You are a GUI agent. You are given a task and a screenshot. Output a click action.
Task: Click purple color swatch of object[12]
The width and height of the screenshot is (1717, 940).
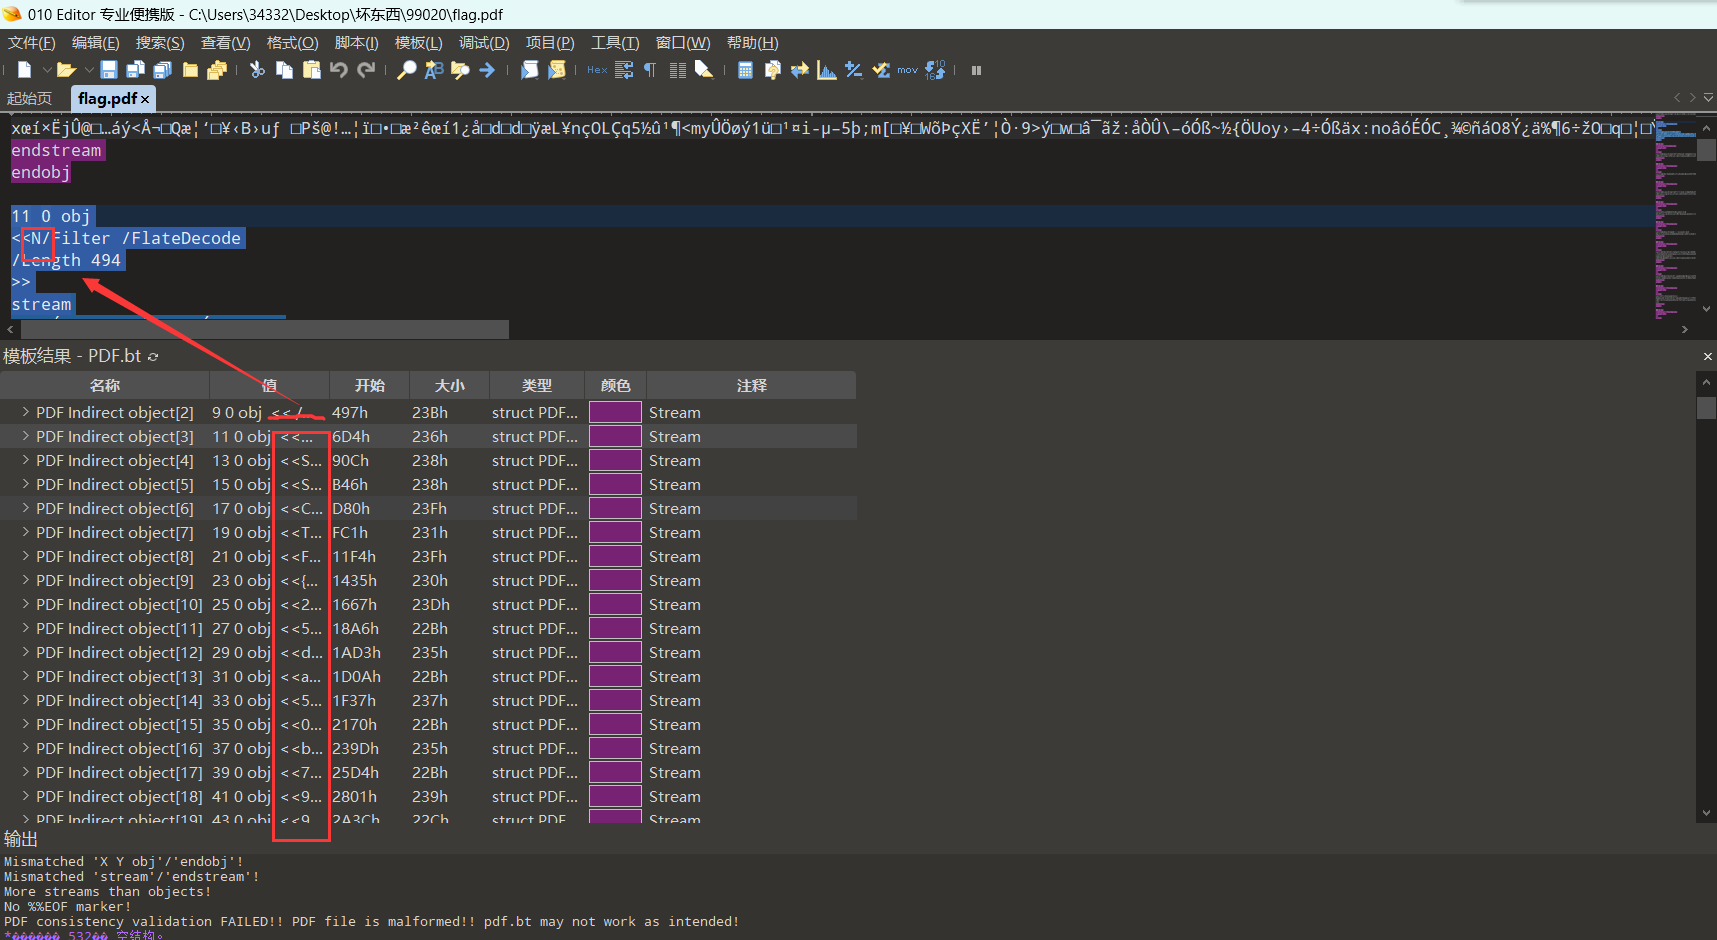coord(615,652)
